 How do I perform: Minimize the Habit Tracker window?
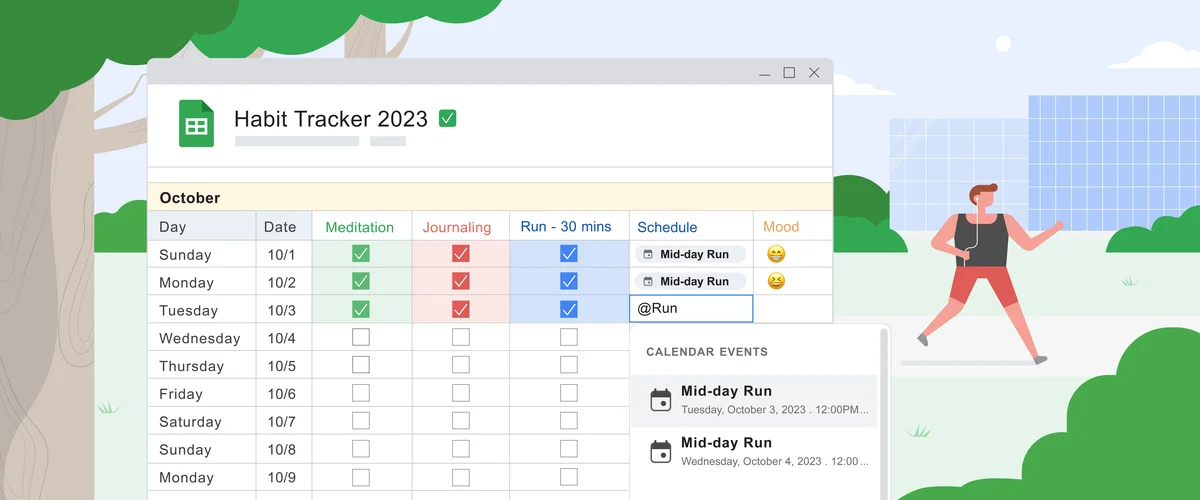764,73
